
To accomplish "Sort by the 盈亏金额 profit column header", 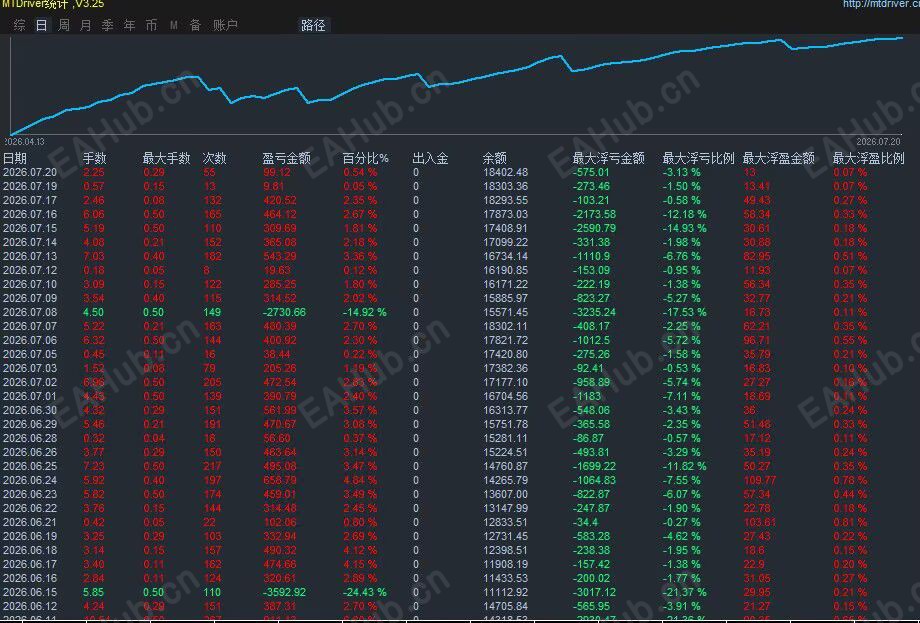I will [x=286, y=158].
